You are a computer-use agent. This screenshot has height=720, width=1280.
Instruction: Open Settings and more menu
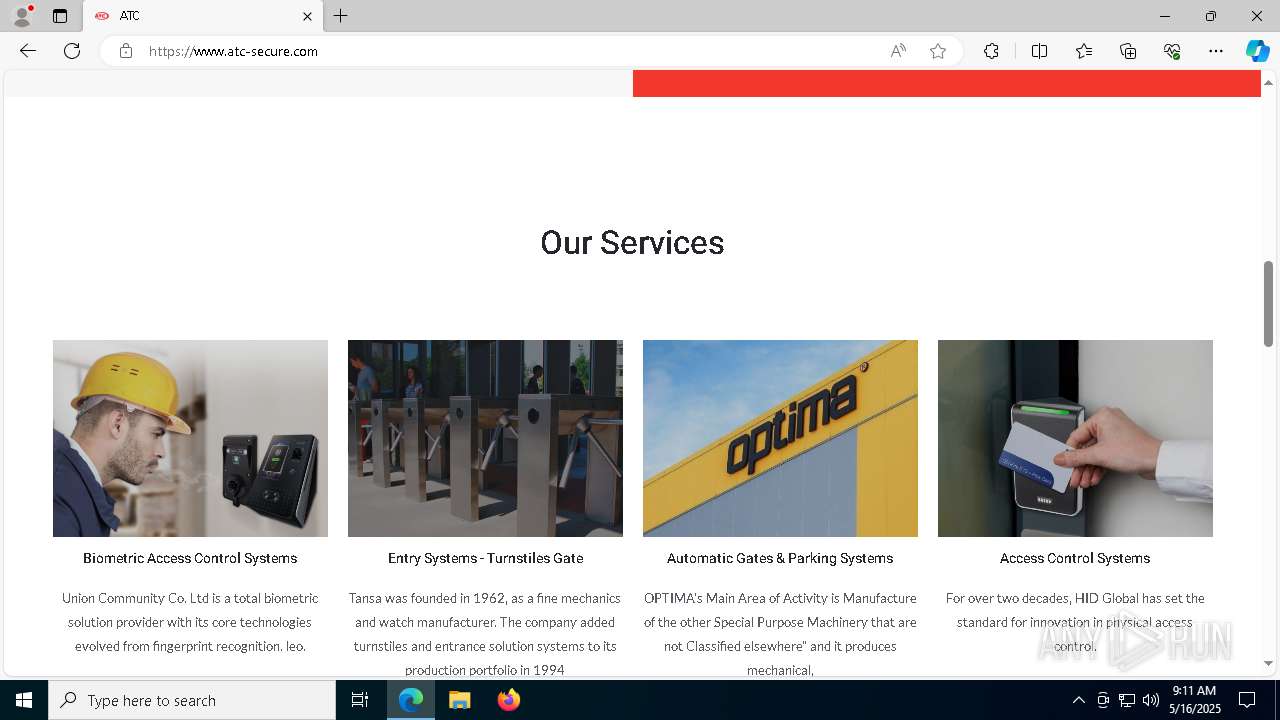click(x=1216, y=51)
